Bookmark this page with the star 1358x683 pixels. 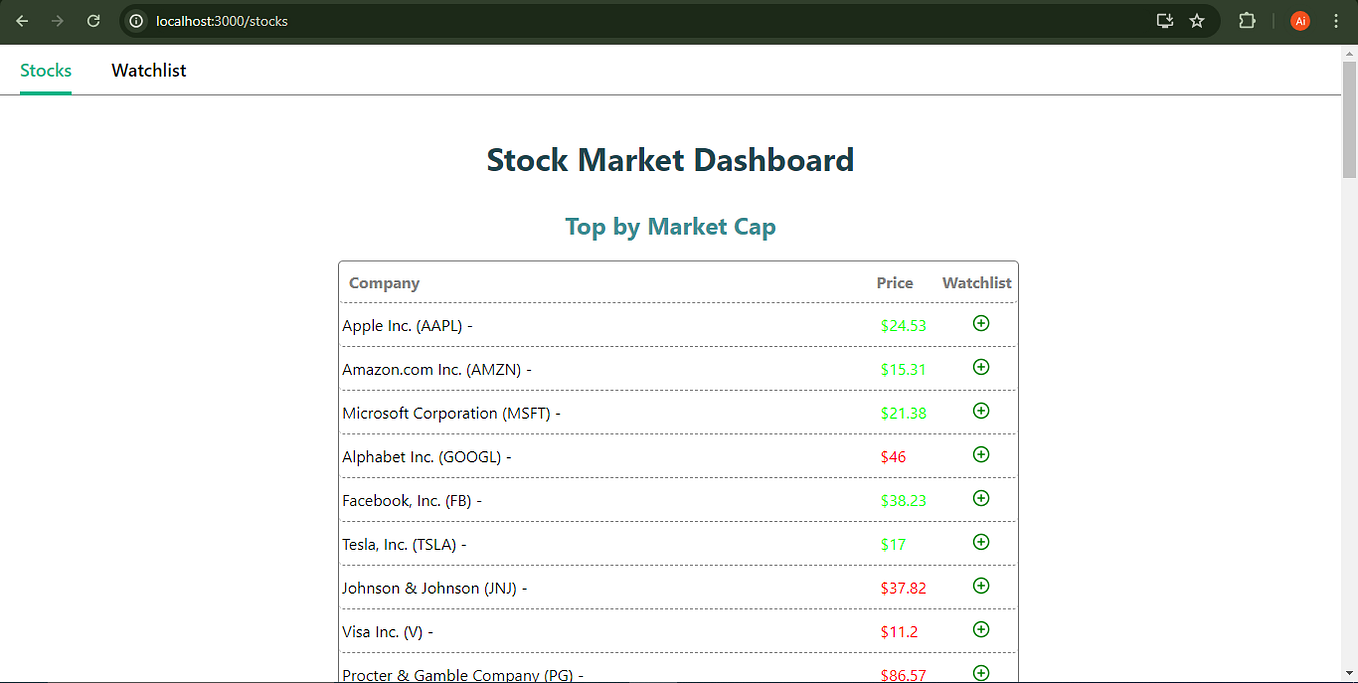[1197, 21]
